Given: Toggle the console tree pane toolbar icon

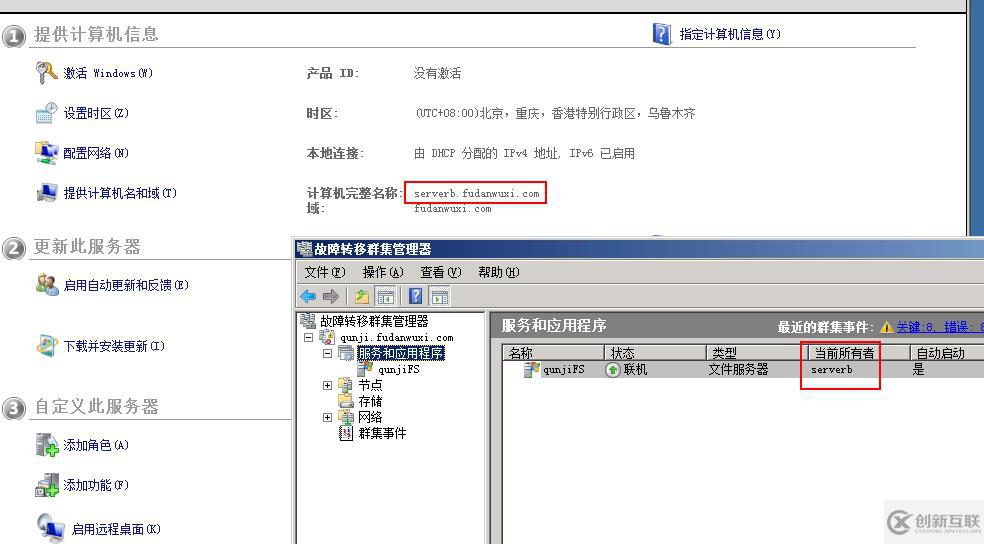Looking at the screenshot, I should (385, 296).
